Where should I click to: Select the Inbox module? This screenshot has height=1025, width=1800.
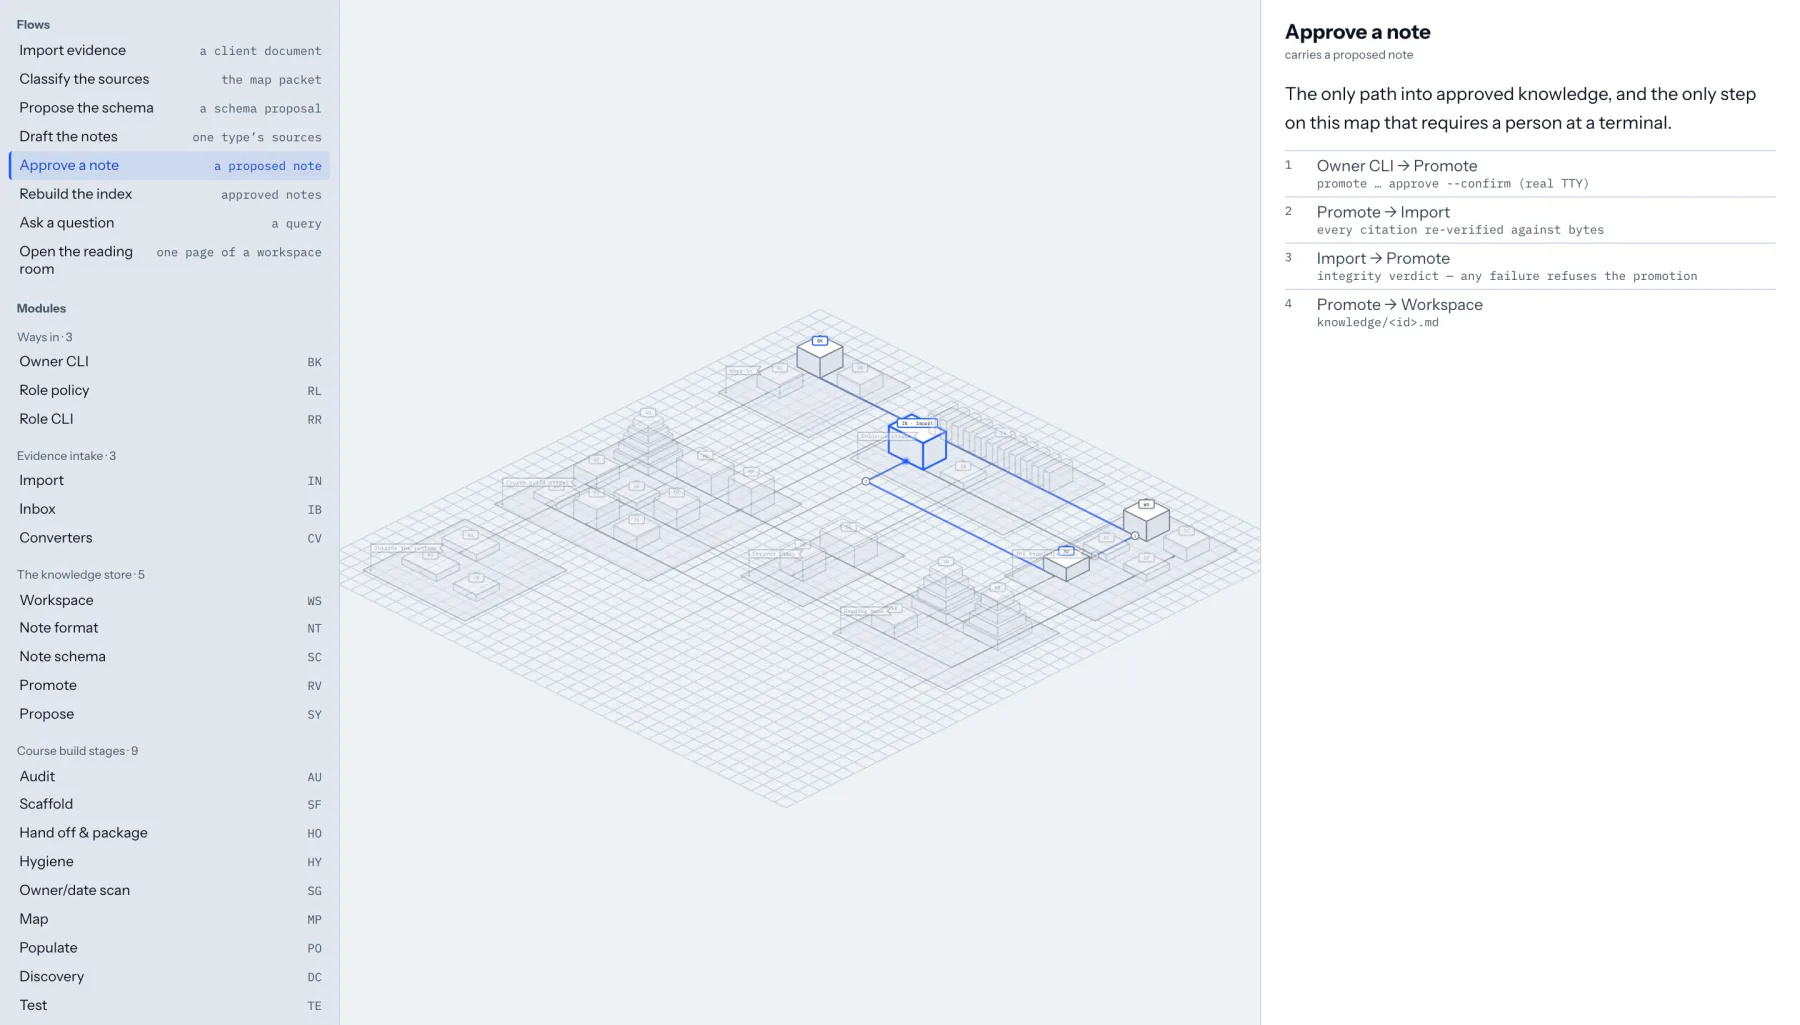coord(169,510)
